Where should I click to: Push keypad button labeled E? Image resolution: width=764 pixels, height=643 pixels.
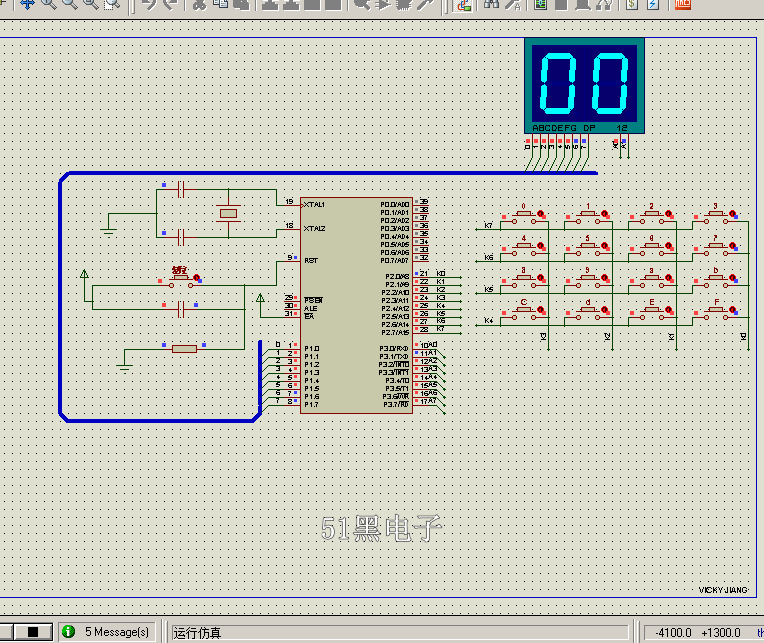651,311
